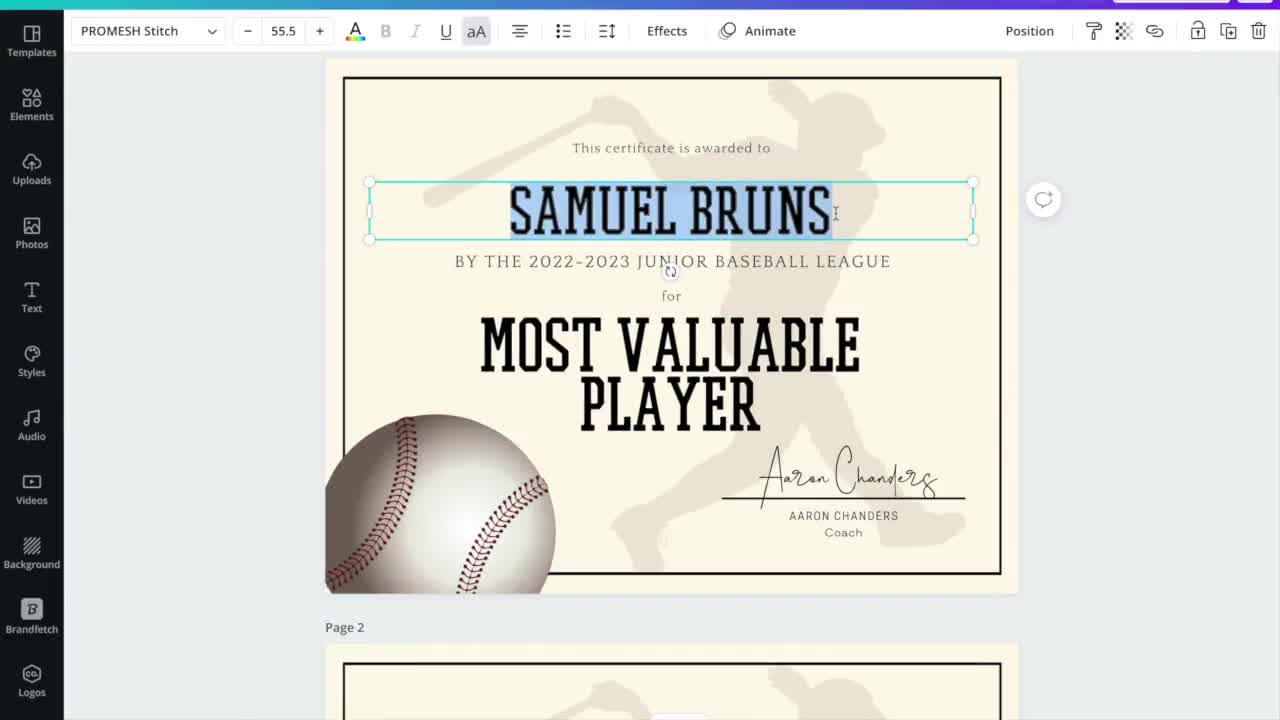Select the baseball image

(x=441, y=504)
